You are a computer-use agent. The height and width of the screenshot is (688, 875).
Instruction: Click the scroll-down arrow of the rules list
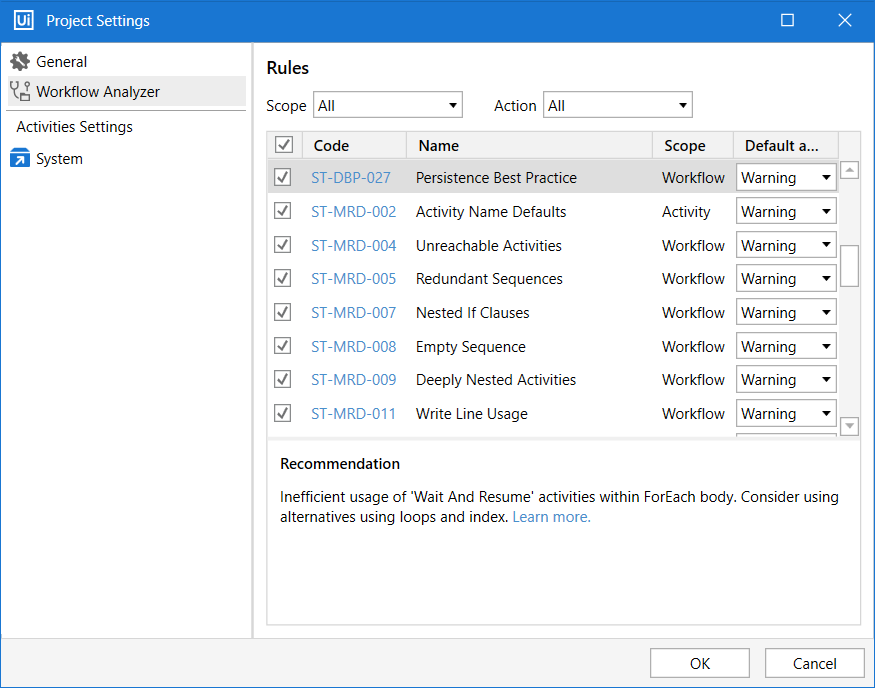(849, 425)
